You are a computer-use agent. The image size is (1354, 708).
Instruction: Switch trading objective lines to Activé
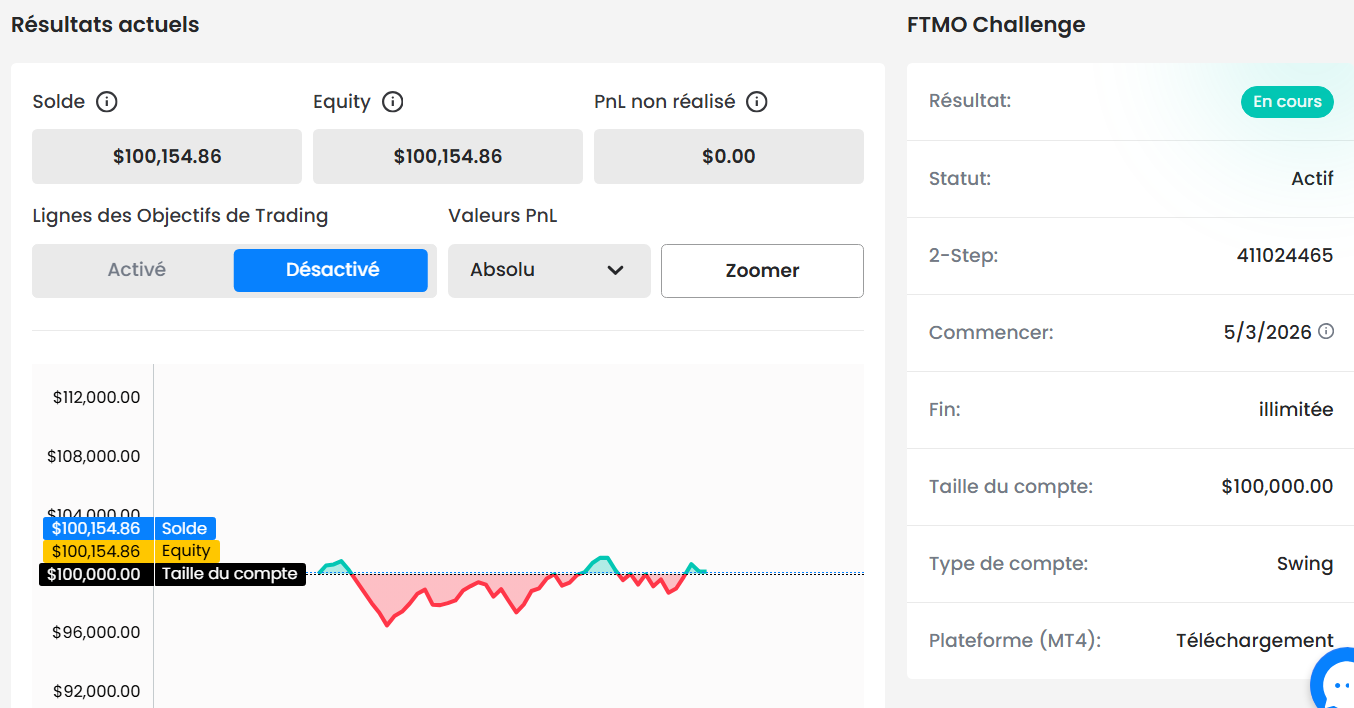(136, 270)
